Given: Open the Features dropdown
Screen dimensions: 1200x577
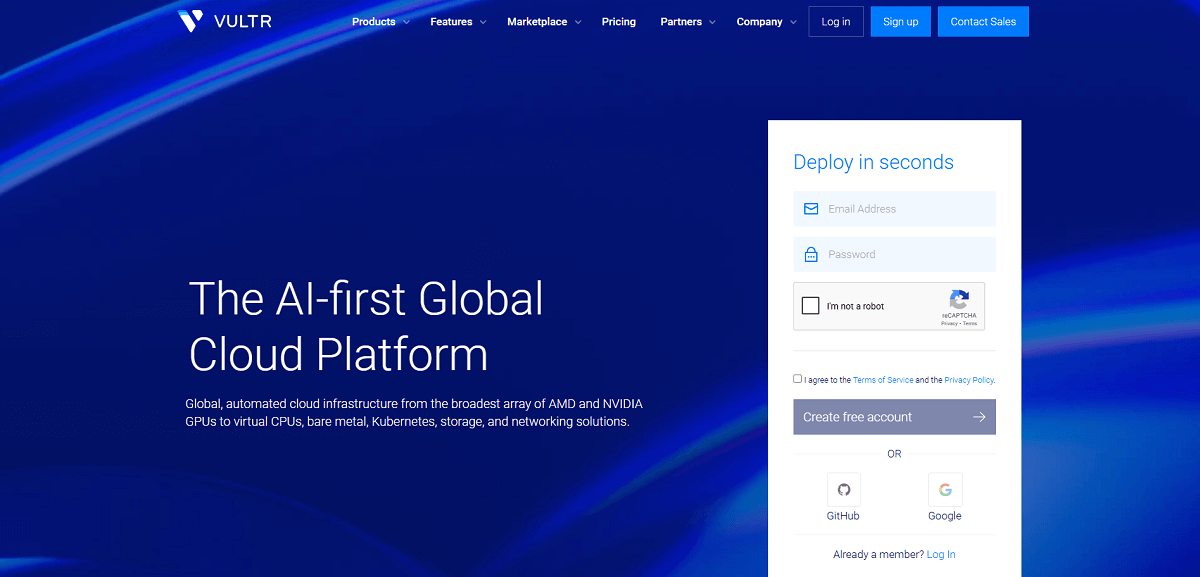Looking at the screenshot, I should 457,21.
